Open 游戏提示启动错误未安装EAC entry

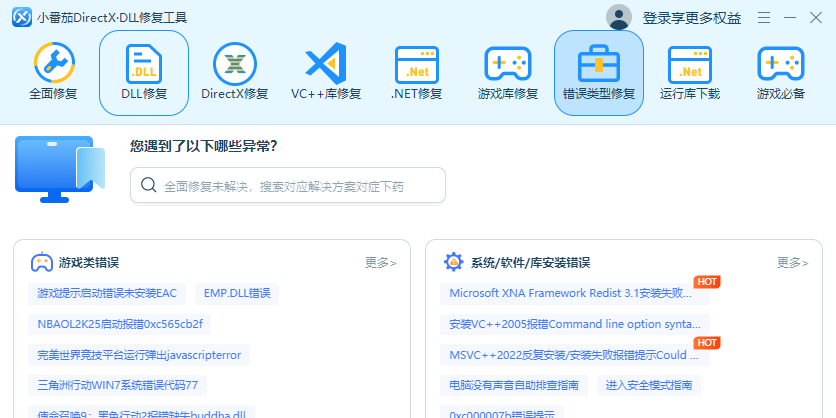click(107, 293)
